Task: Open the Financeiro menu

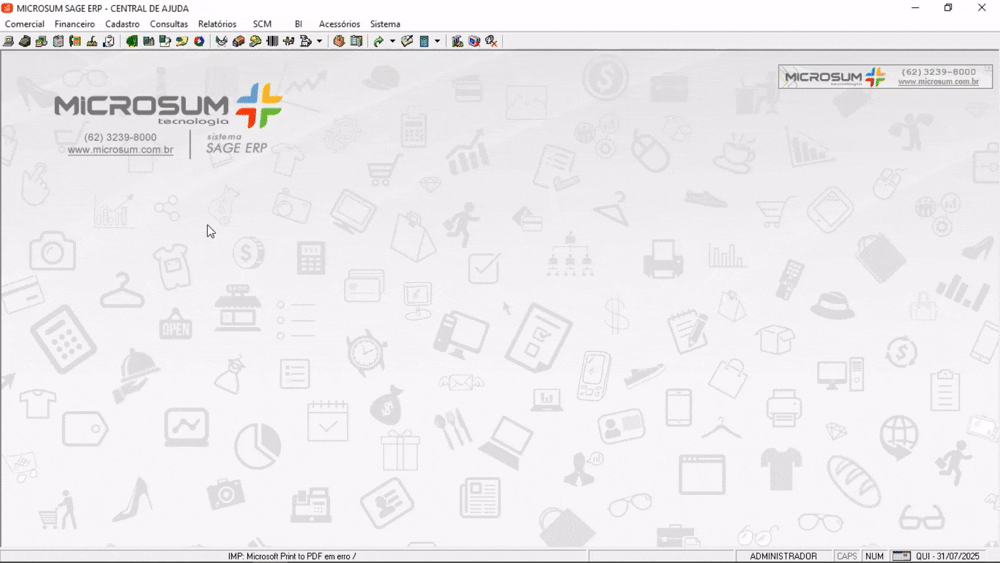Action: click(x=75, y=24)
